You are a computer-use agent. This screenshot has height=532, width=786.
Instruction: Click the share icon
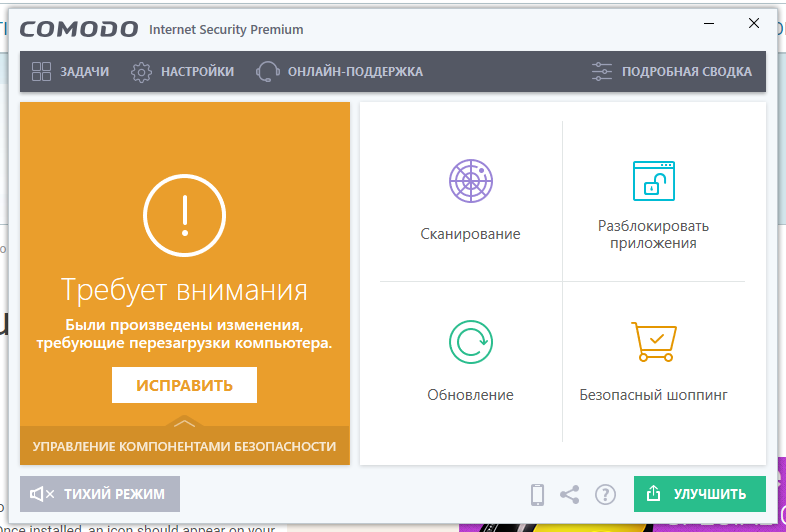(569, 494)
